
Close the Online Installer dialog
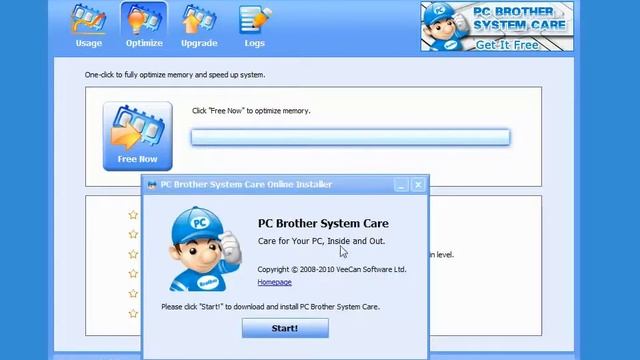pos(418,185)
